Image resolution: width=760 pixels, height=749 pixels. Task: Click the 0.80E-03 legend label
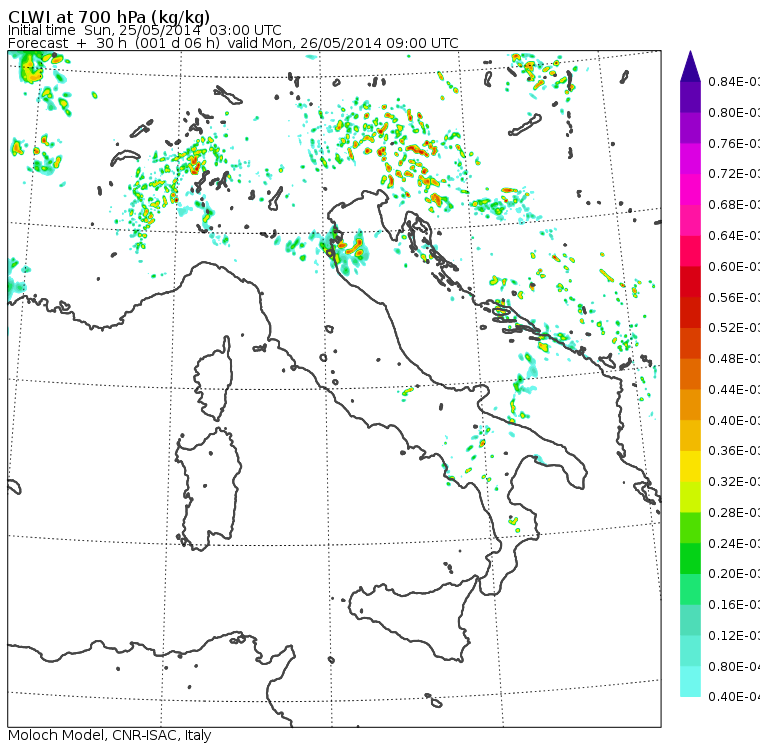point(734,112)
